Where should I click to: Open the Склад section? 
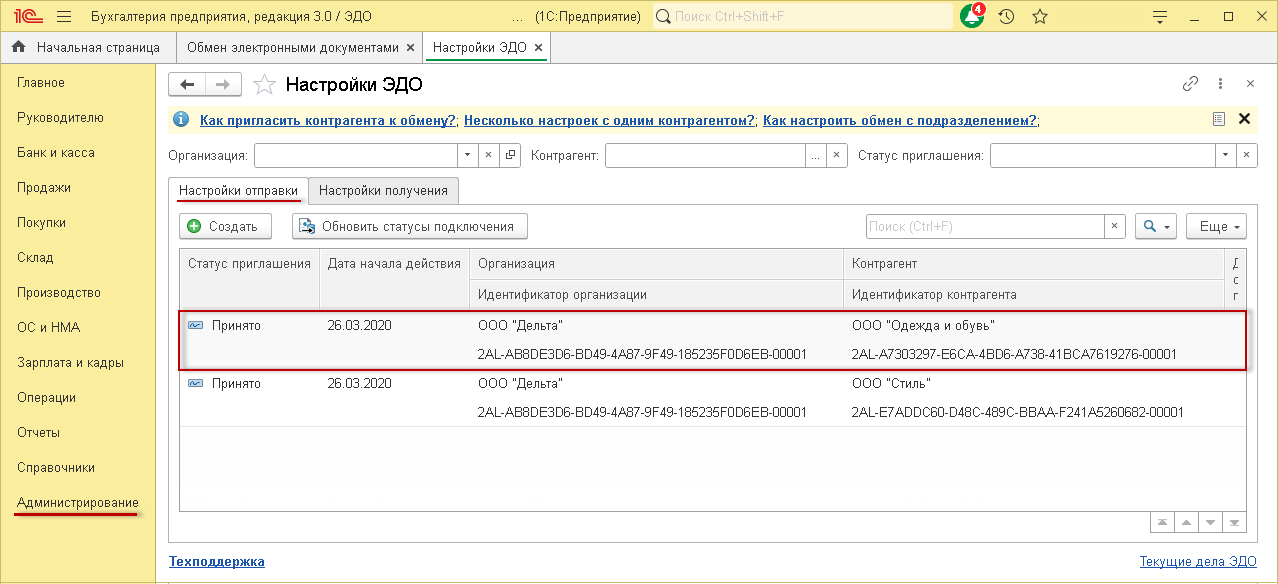(35, 258)
